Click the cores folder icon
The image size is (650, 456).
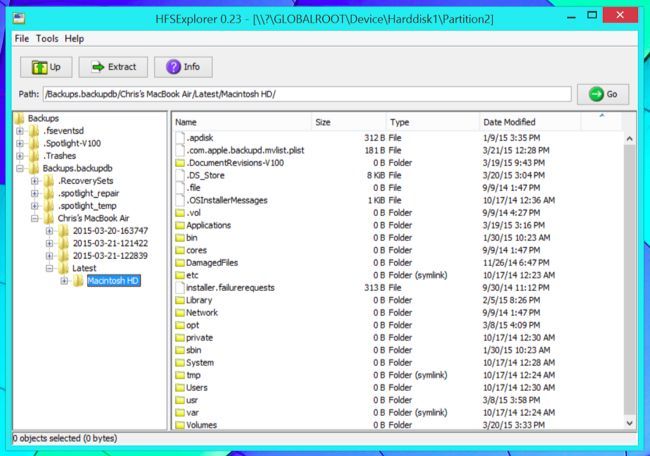point(179,250)
